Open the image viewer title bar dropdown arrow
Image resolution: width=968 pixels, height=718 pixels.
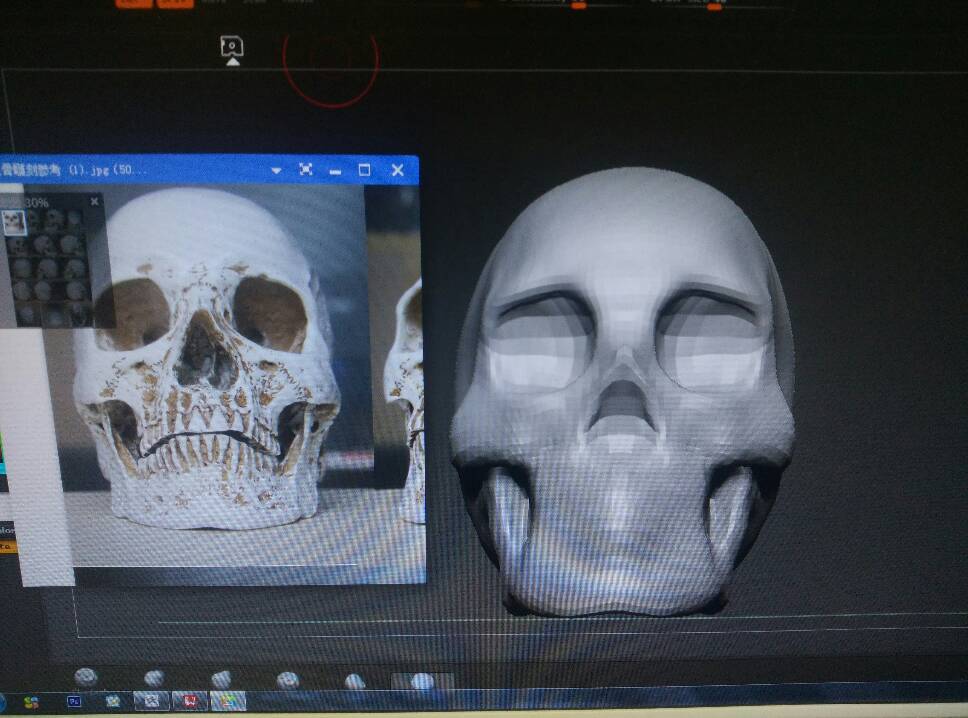276,170
